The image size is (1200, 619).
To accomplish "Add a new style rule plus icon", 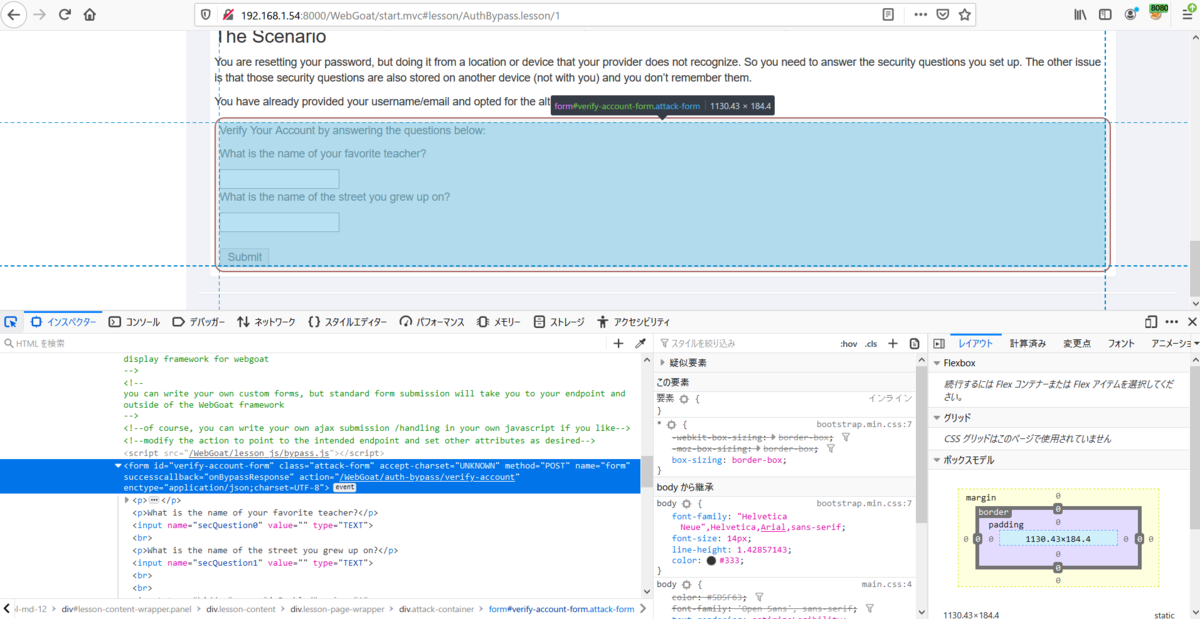I will tap(893, 343).
